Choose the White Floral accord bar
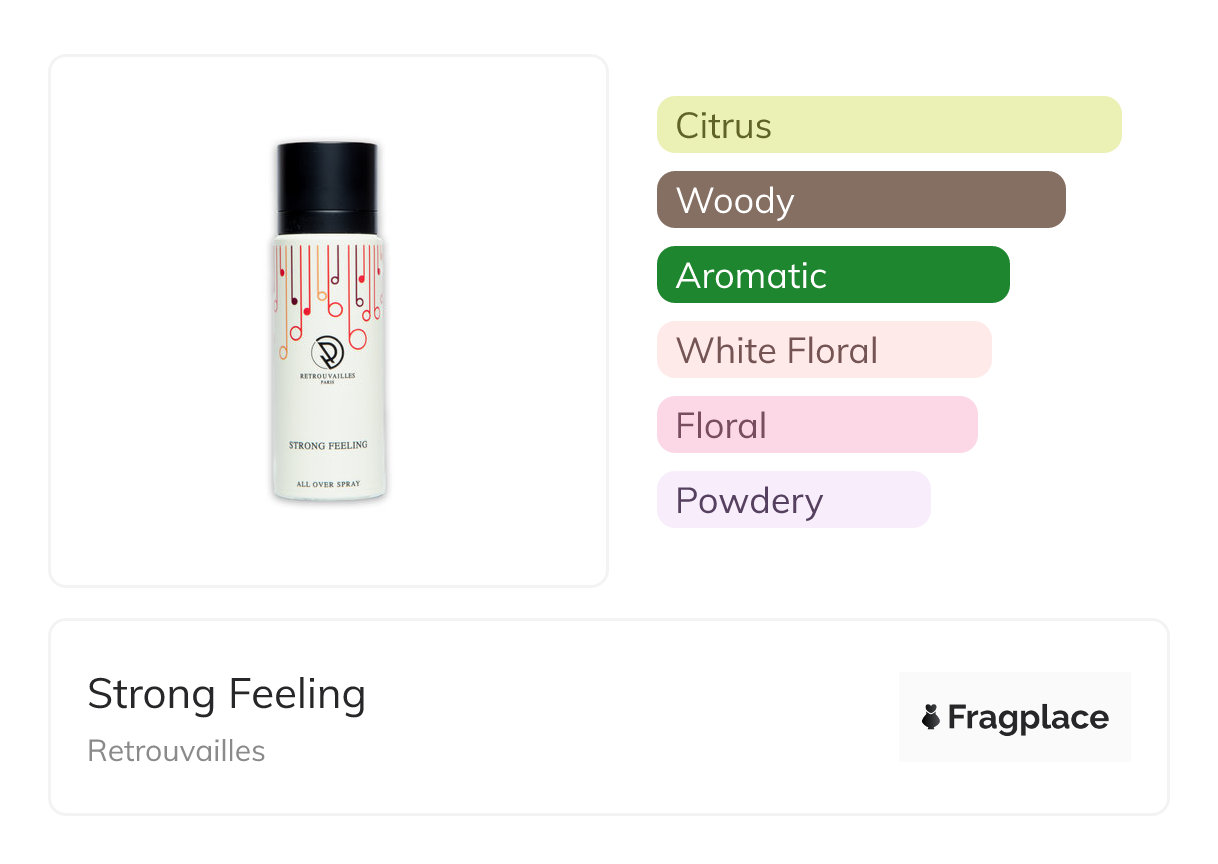This screenshot has height=864, width=1218. [x=823, y=350]
